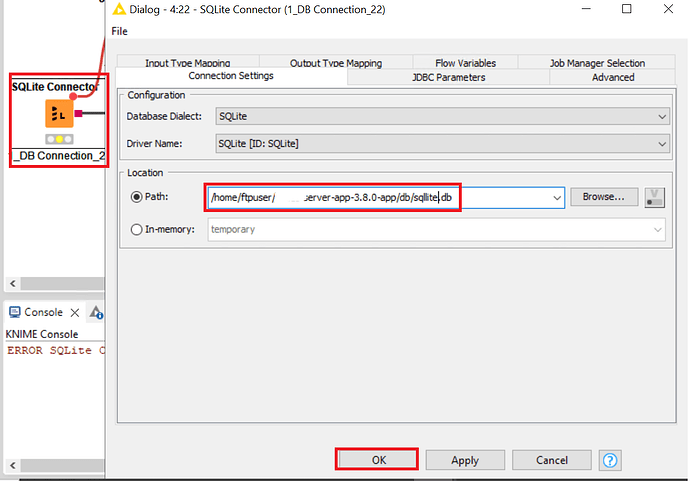Open the warning-icon tab beside Console
Image resolution: width=690 pixels, height=481 pixels.
(x=96, y=312)
